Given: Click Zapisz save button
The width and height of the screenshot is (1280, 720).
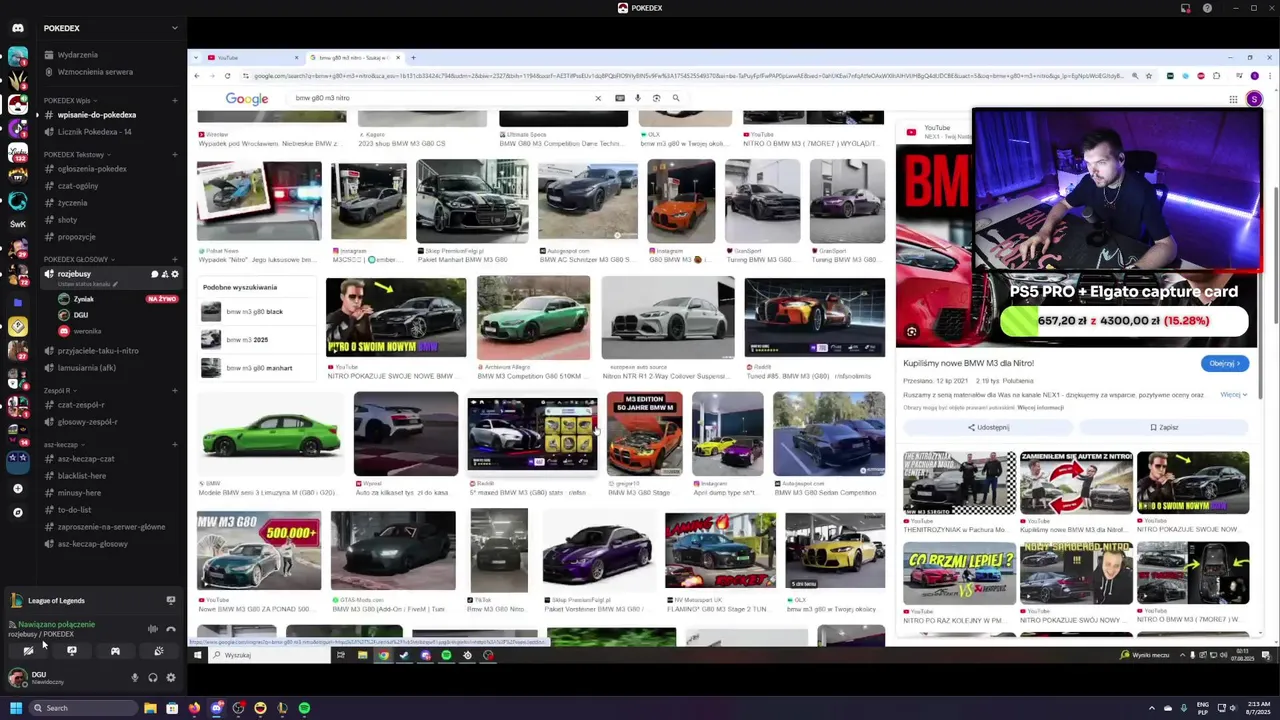Looking at the screenshot, I should coord(1164,427).
